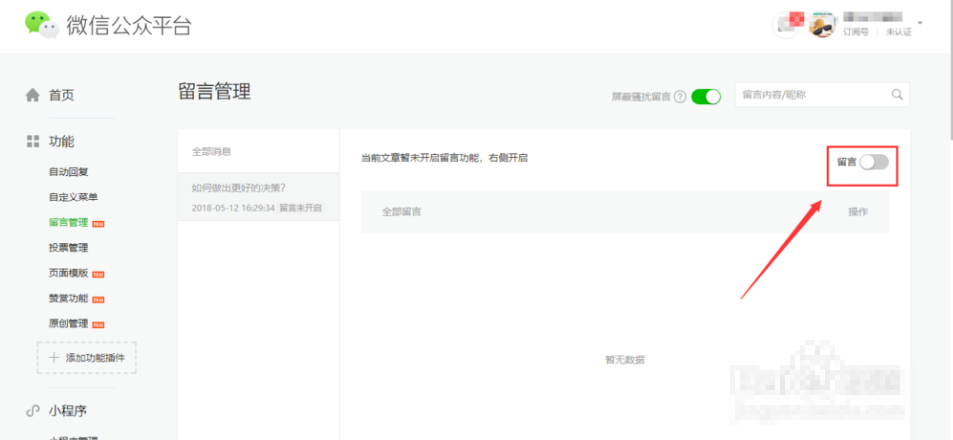Click the WeChat logo icon
Viewport: 953px width, 440px height.
[x=42, y=25]
